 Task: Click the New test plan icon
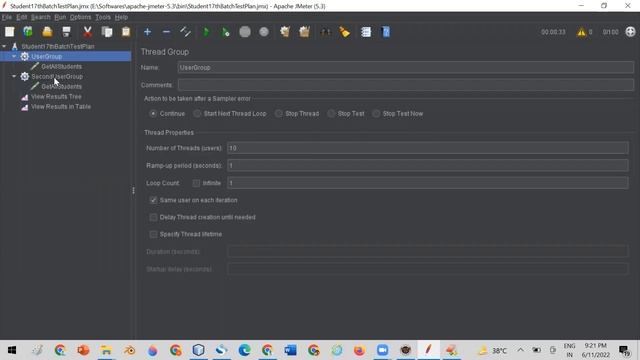tap(9, 32)
